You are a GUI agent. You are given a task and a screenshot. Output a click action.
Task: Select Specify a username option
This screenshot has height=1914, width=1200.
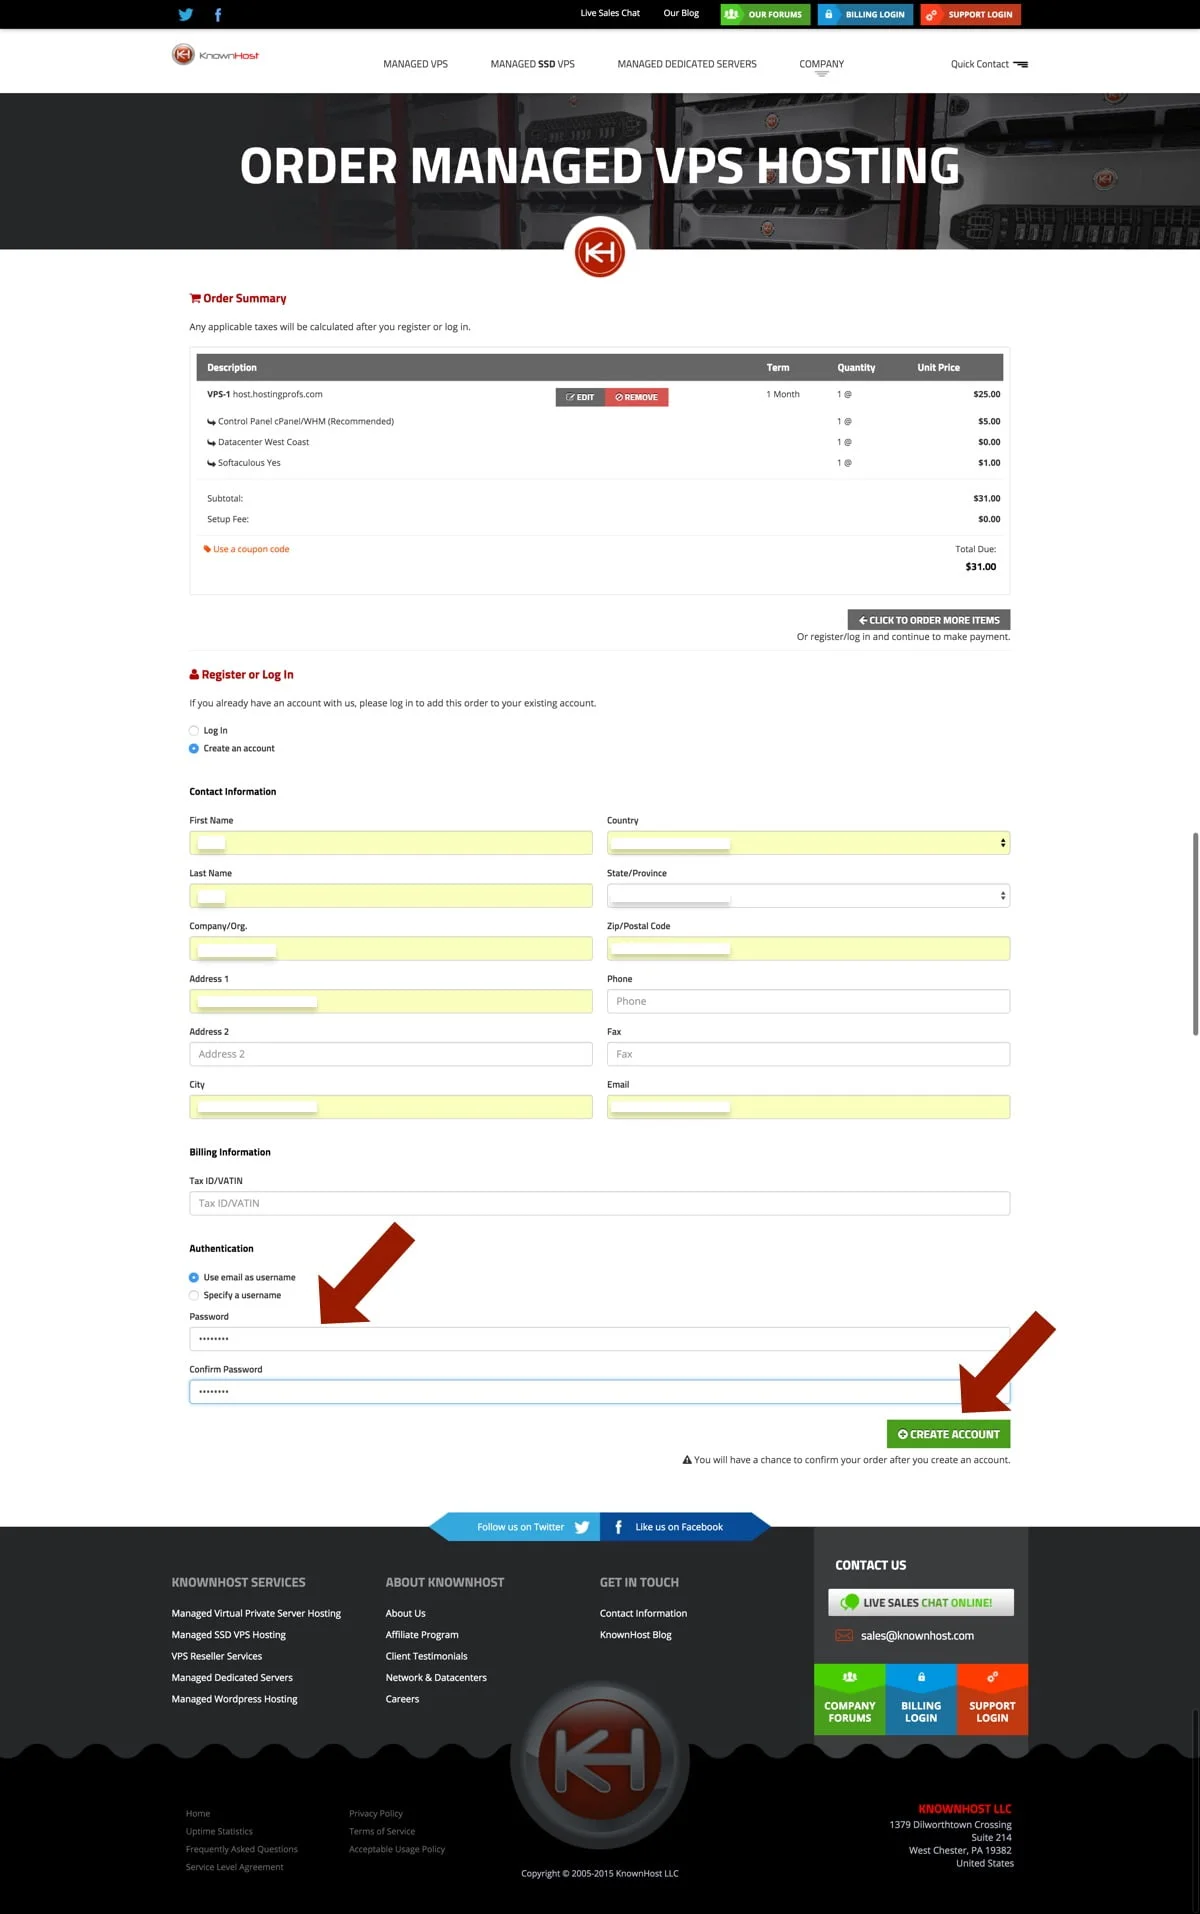click(194, 1296)
